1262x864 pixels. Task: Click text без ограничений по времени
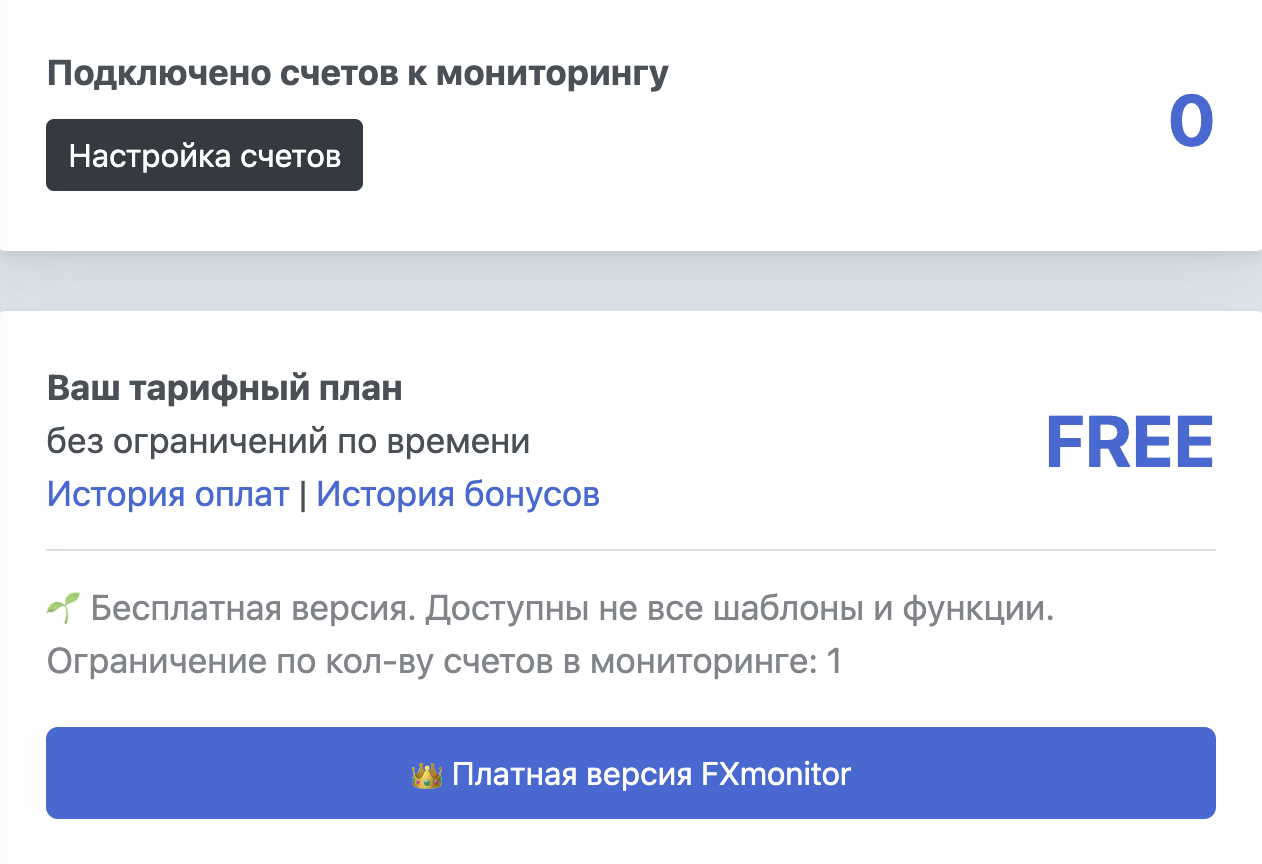[x=288, y=441]
